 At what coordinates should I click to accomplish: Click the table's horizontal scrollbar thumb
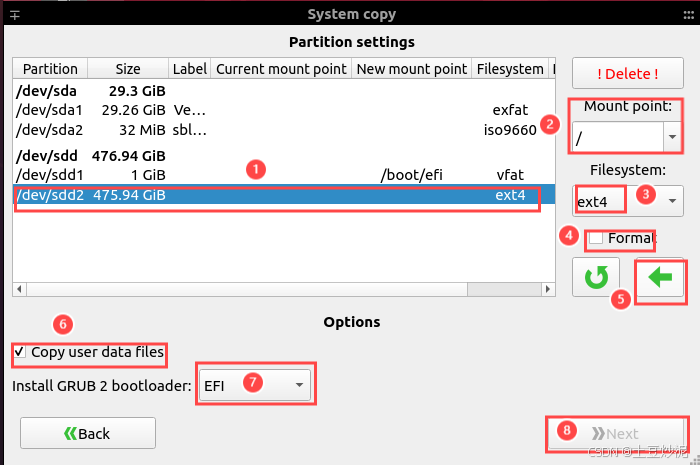click(x=504, y=289)
